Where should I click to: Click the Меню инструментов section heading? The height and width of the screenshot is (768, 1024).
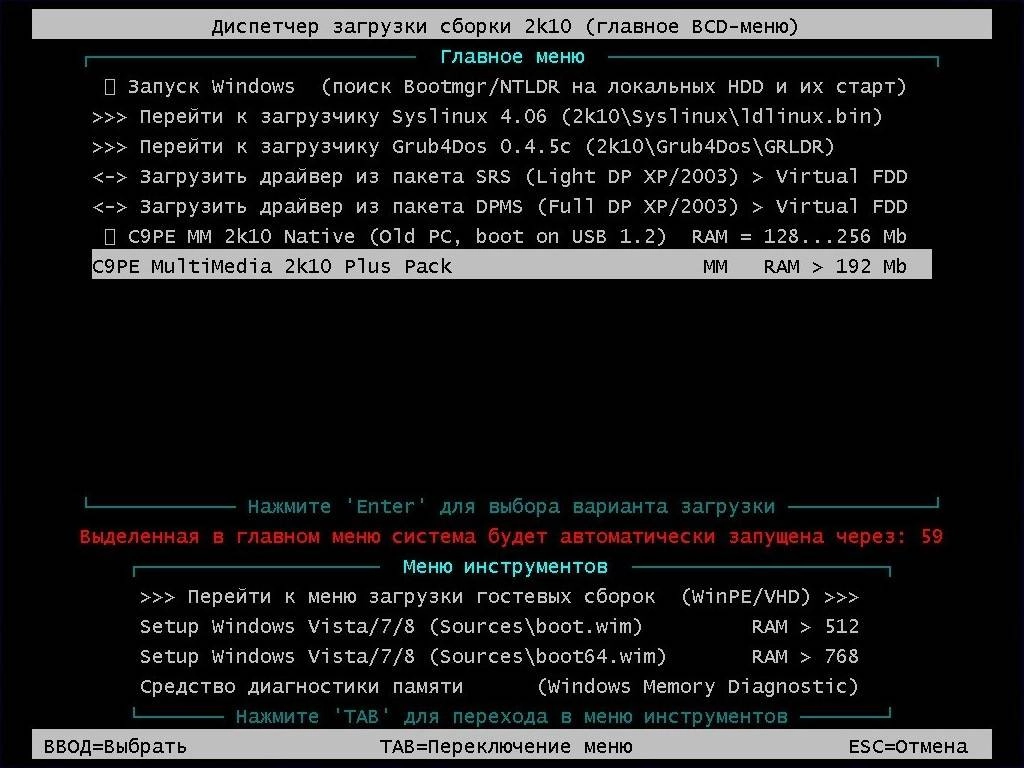point(505,567)
